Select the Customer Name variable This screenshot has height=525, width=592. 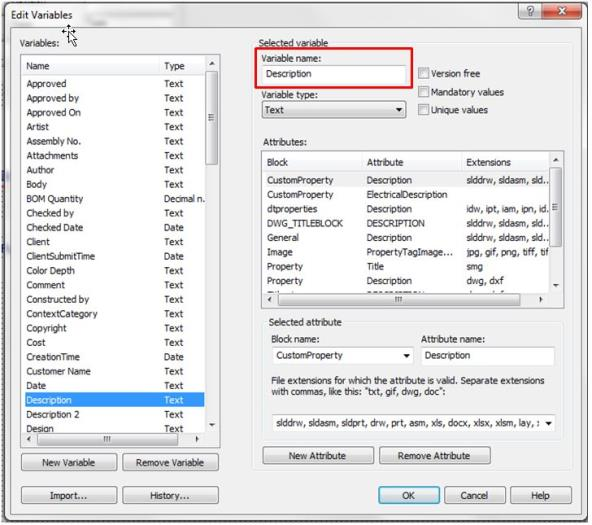click(x=114, y=371)
